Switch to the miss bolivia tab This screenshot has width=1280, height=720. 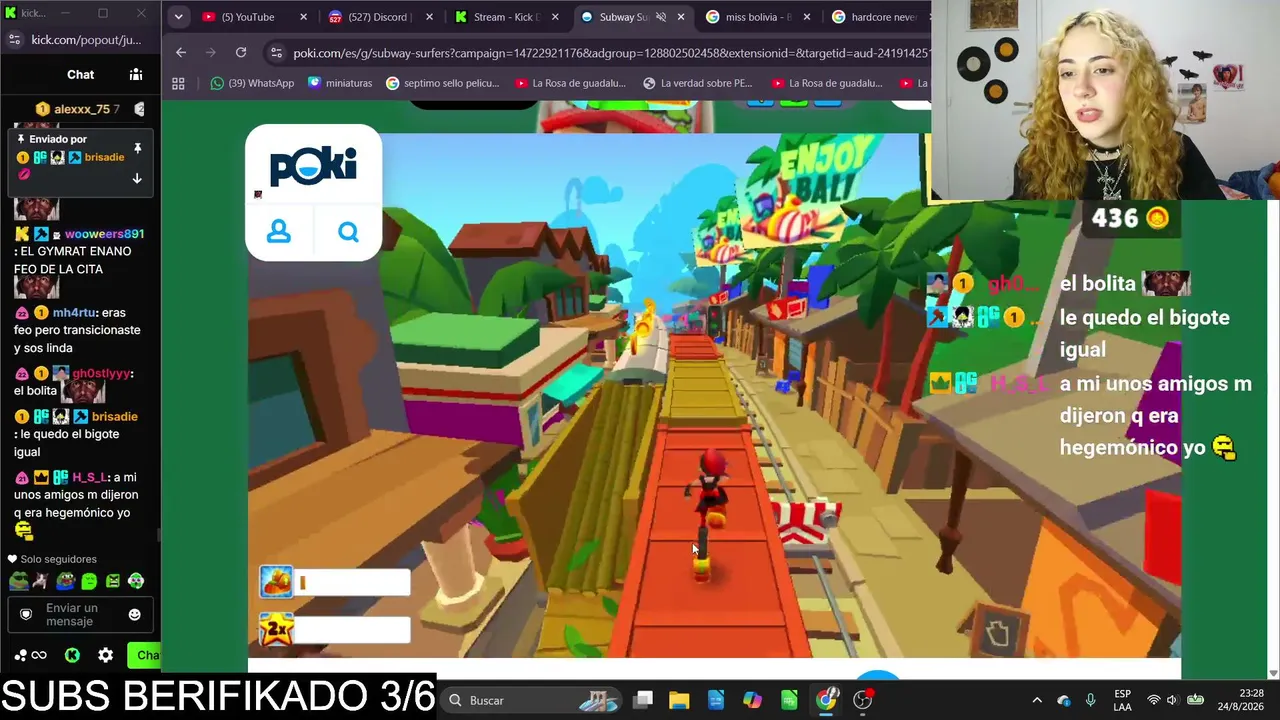pyautogui.click(x=760, y=17)
